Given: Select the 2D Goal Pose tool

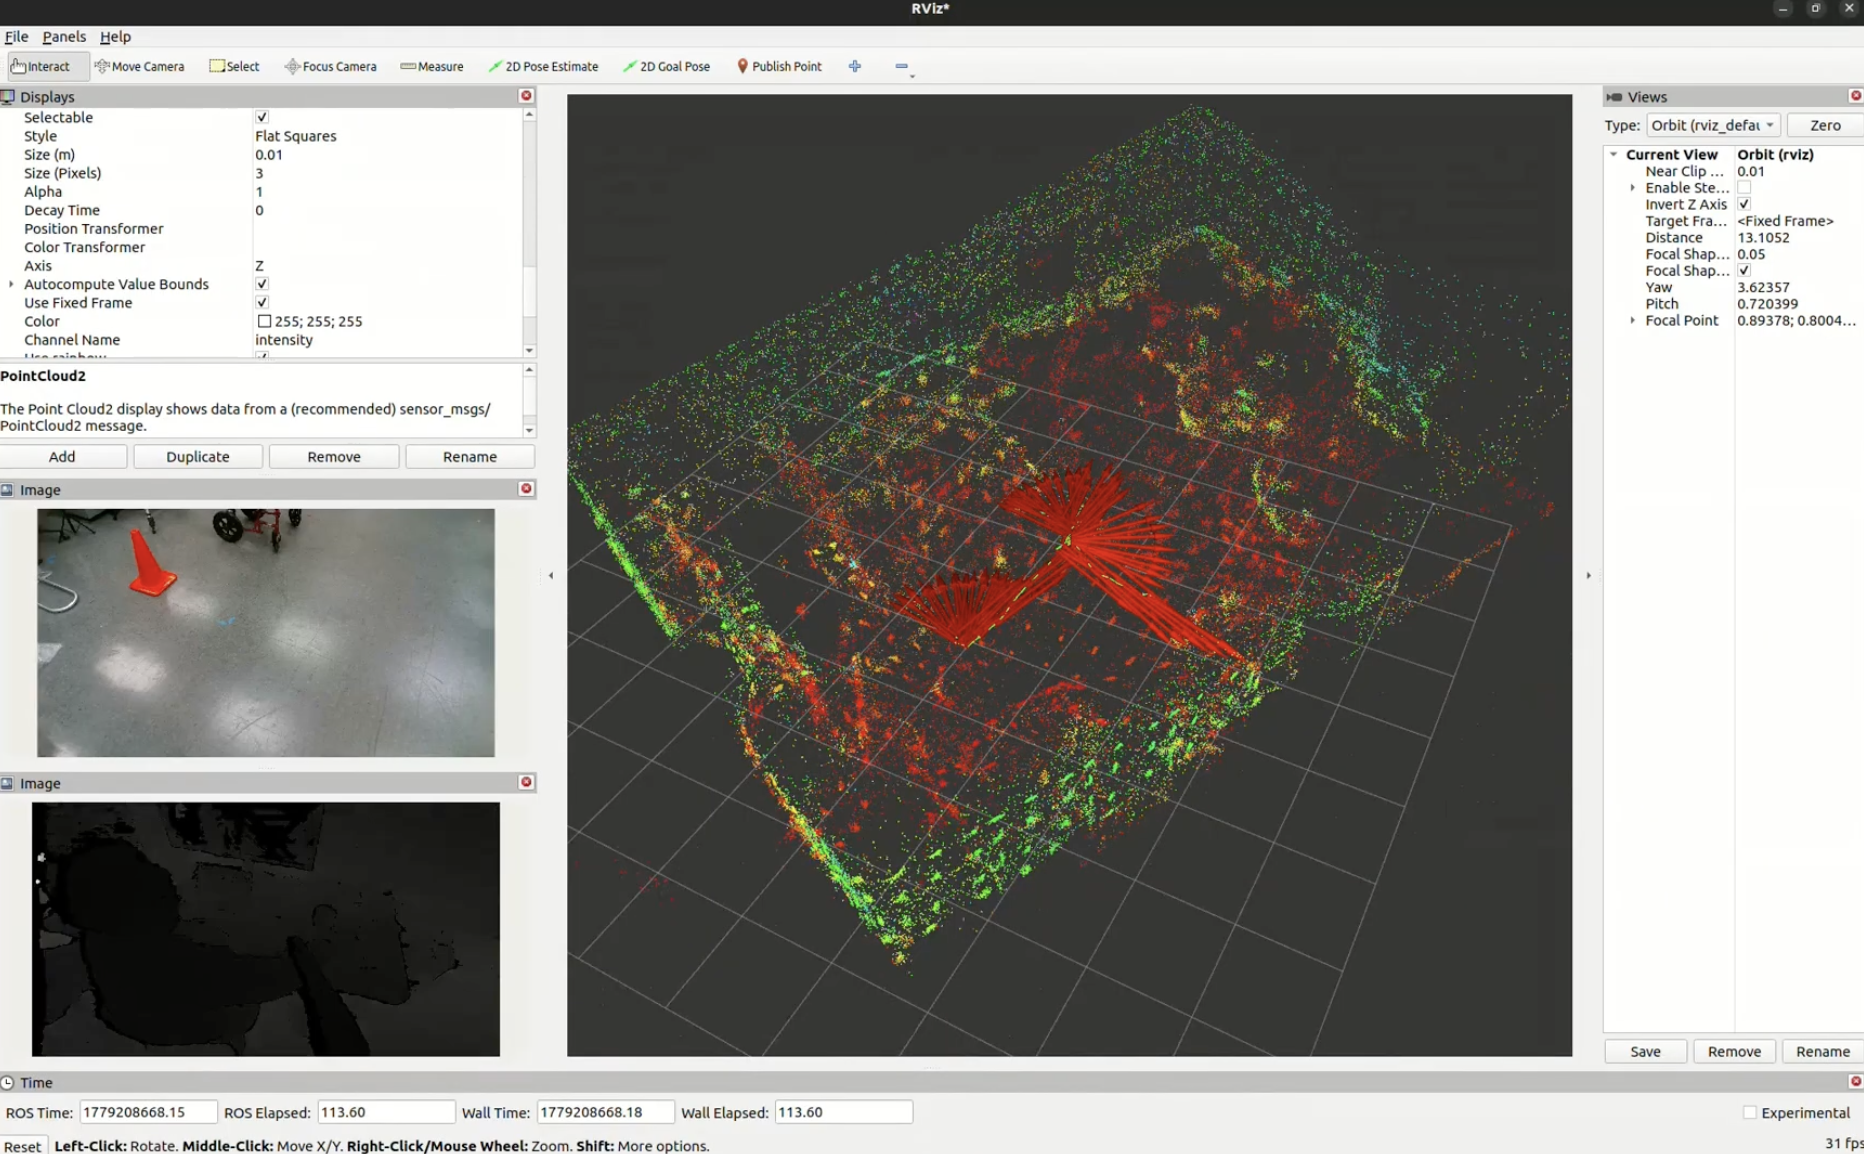Looking at the screenshot, I should tap(666, 66).
